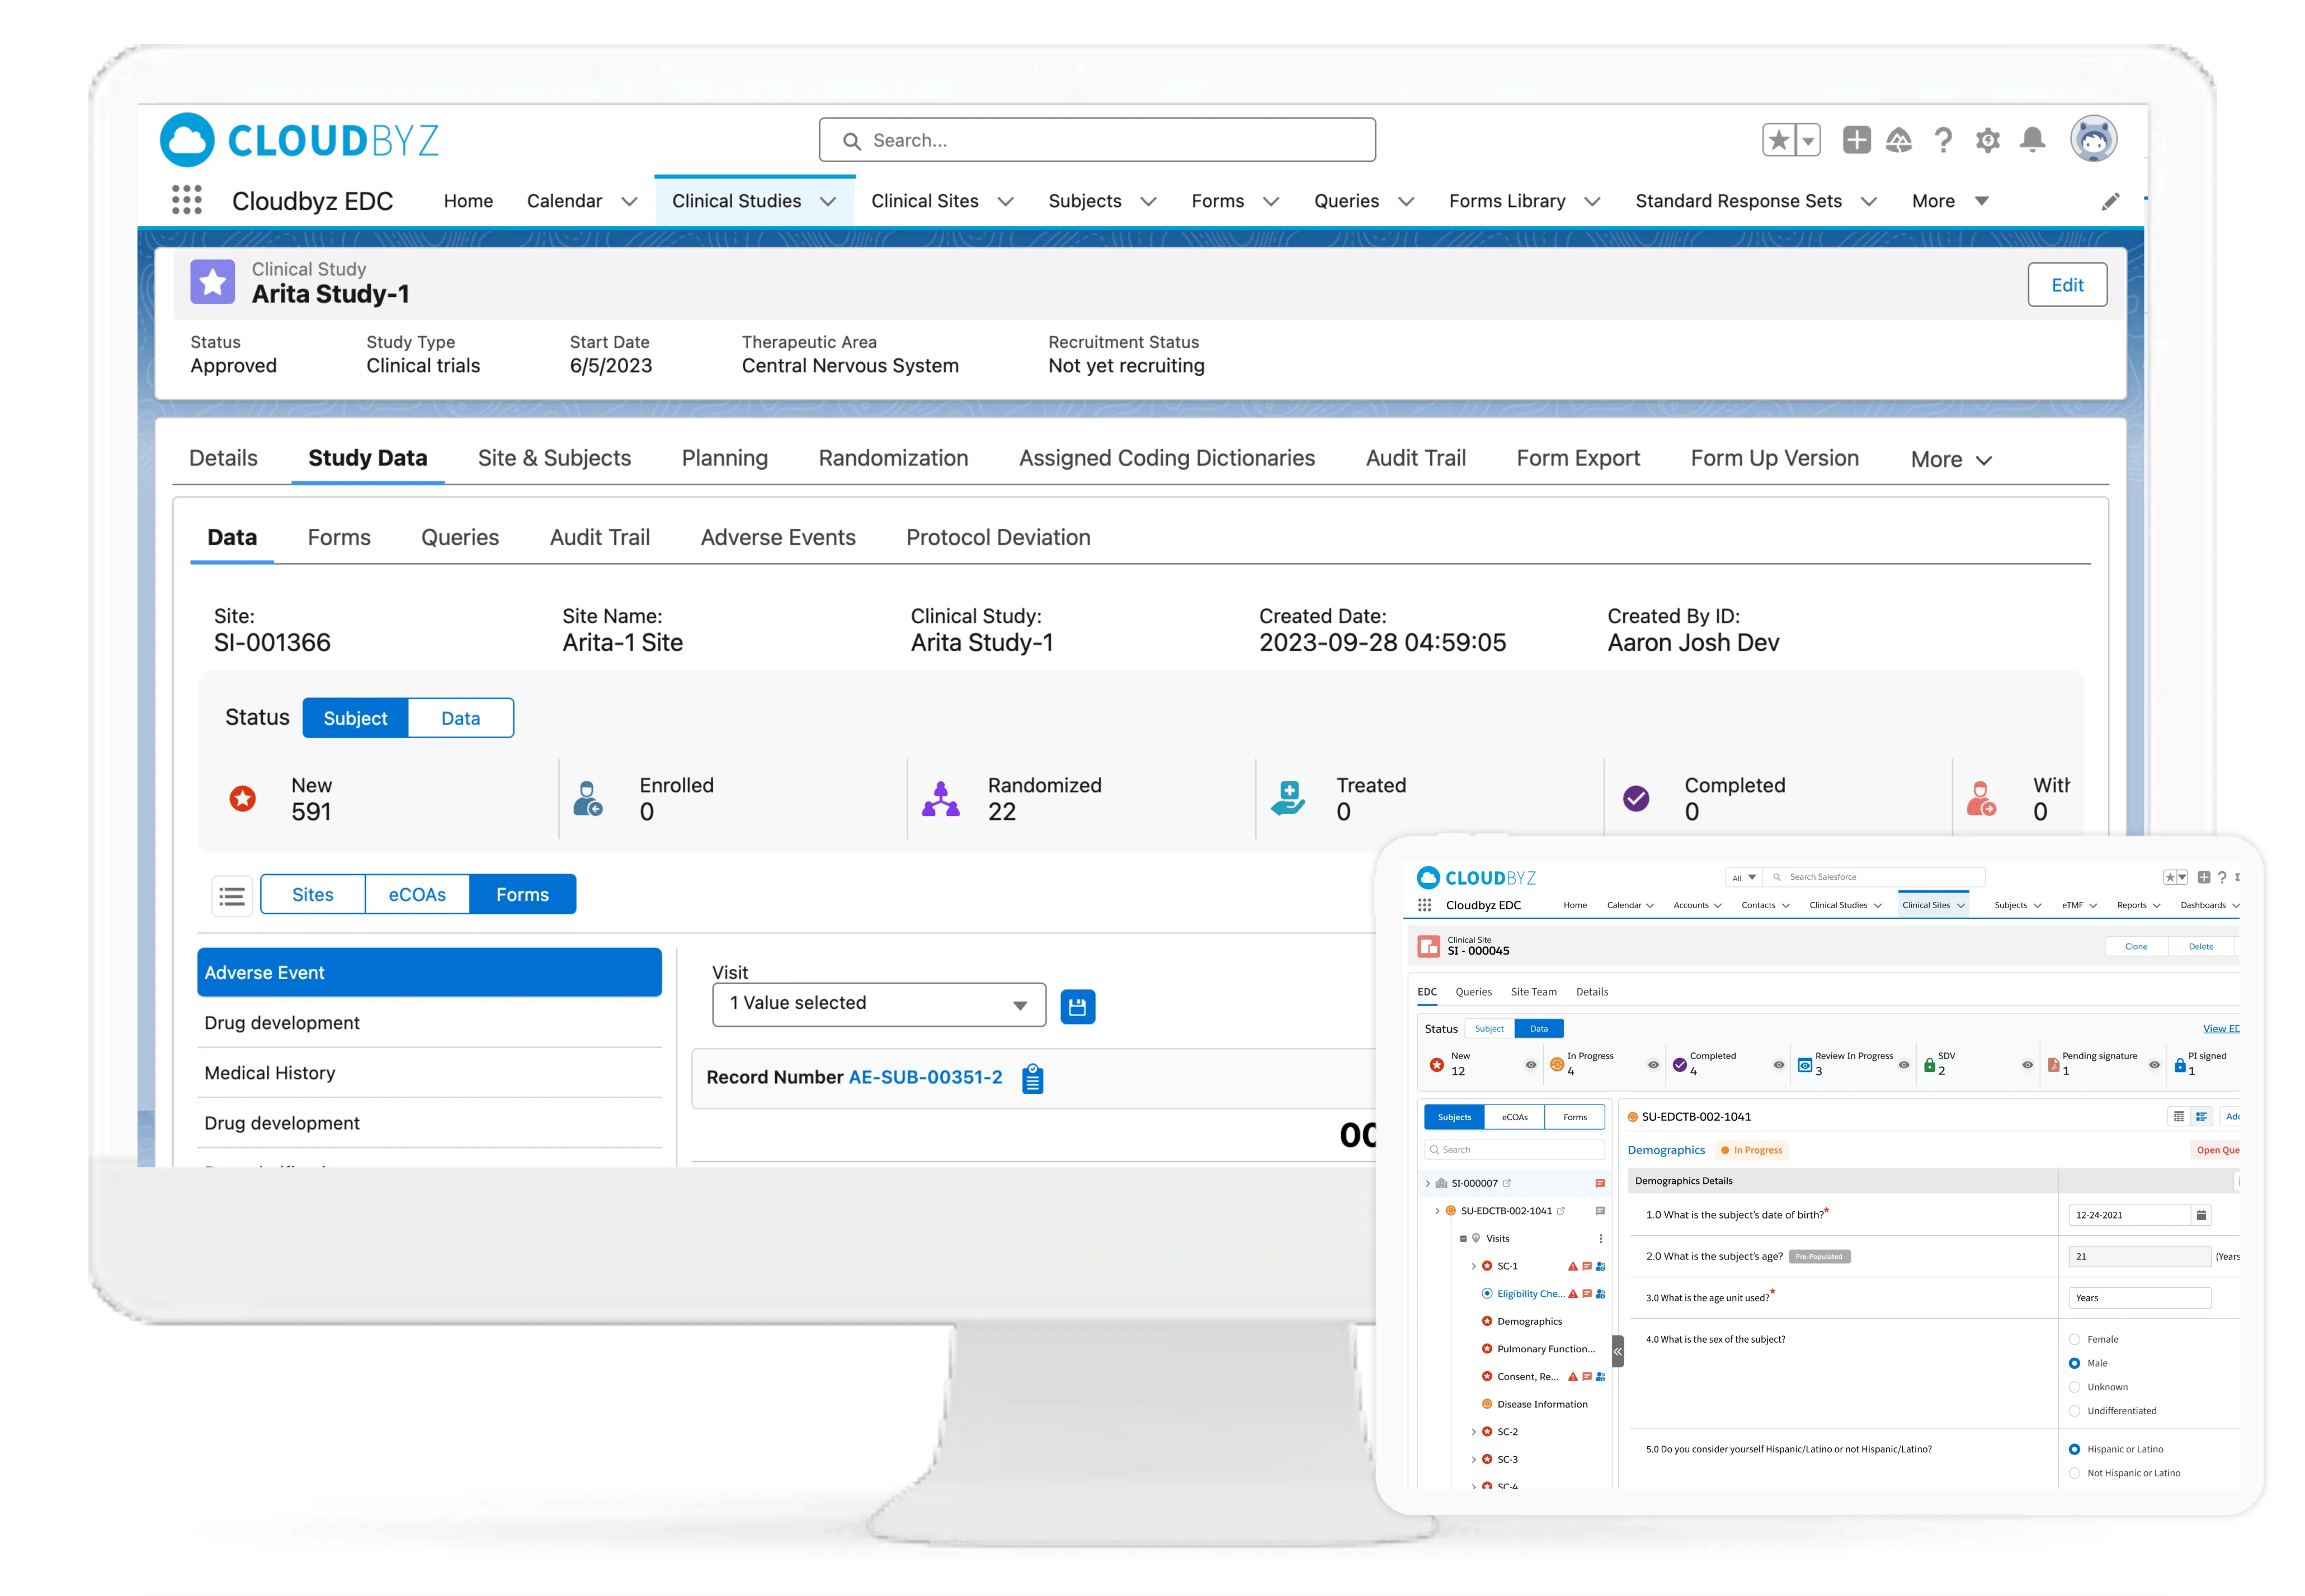Click the Edit button for Arita Study-1

point(2066,285)
